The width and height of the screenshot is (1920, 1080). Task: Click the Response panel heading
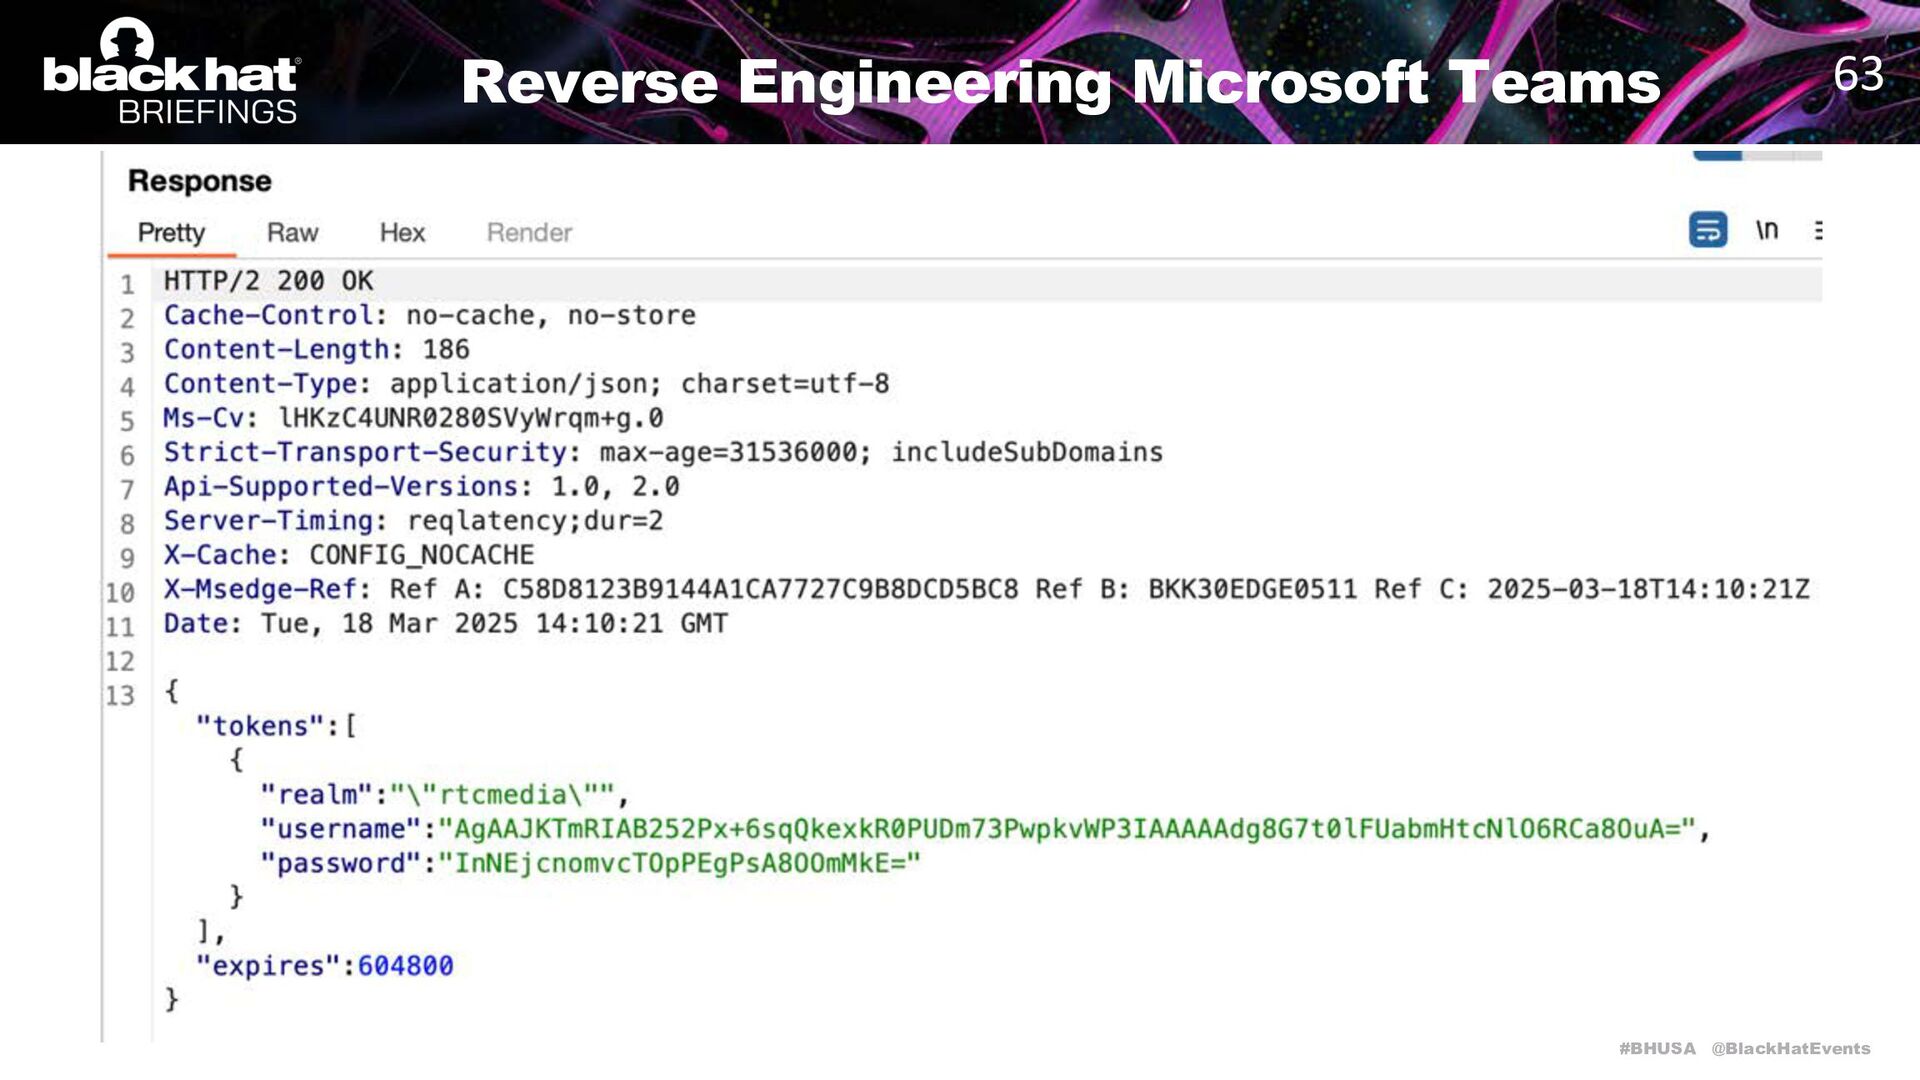point(200,181)
